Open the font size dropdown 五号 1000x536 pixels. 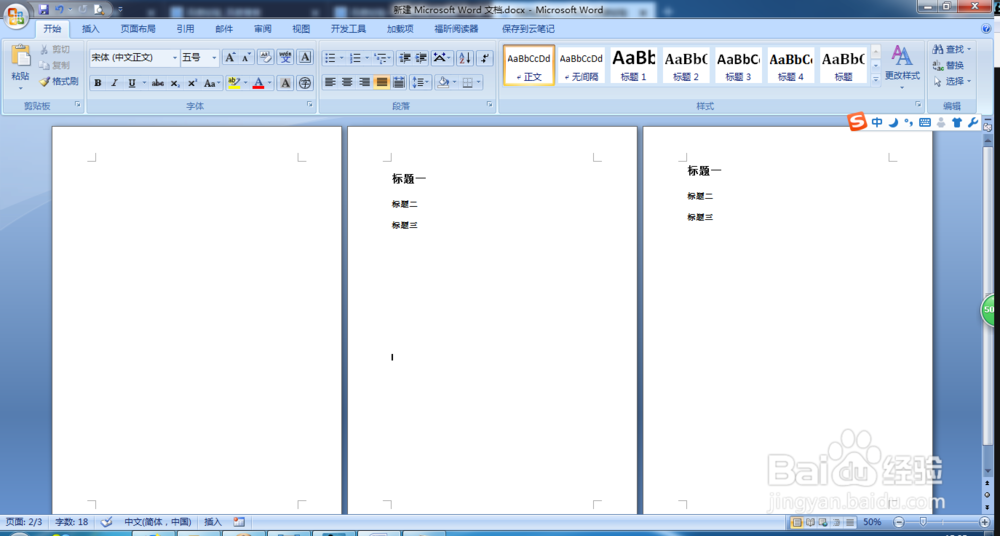214,57
